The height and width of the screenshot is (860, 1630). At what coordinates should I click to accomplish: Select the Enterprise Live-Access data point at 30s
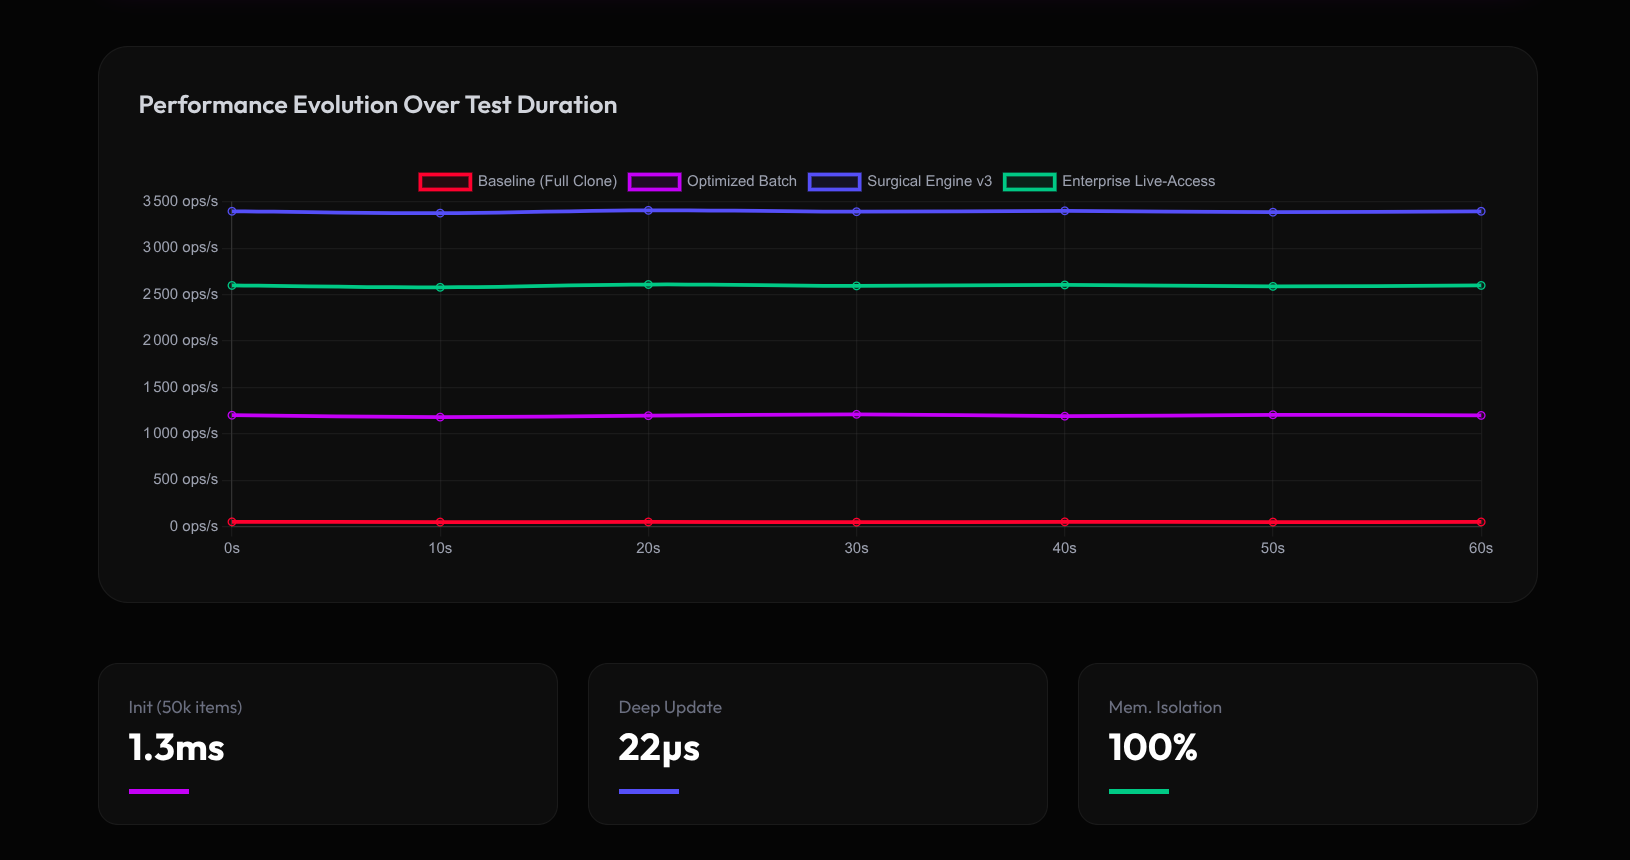(856, 286)
